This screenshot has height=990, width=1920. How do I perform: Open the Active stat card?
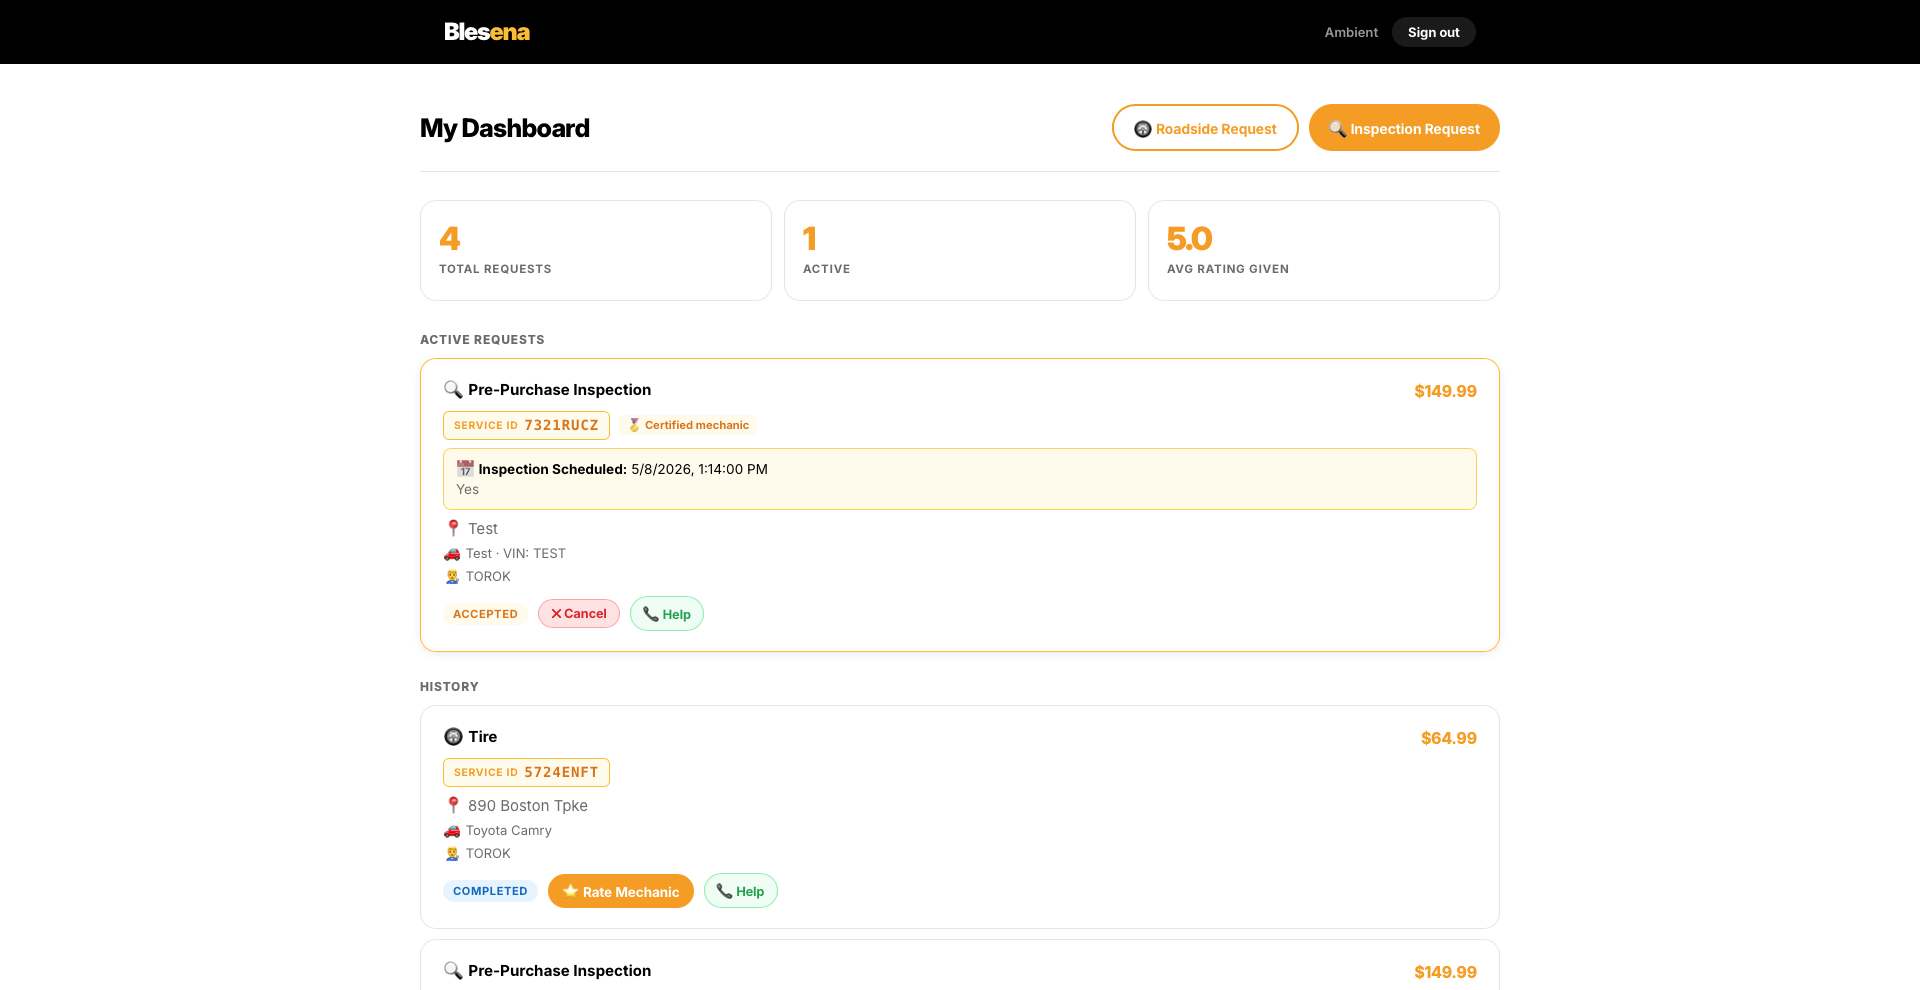960,250
